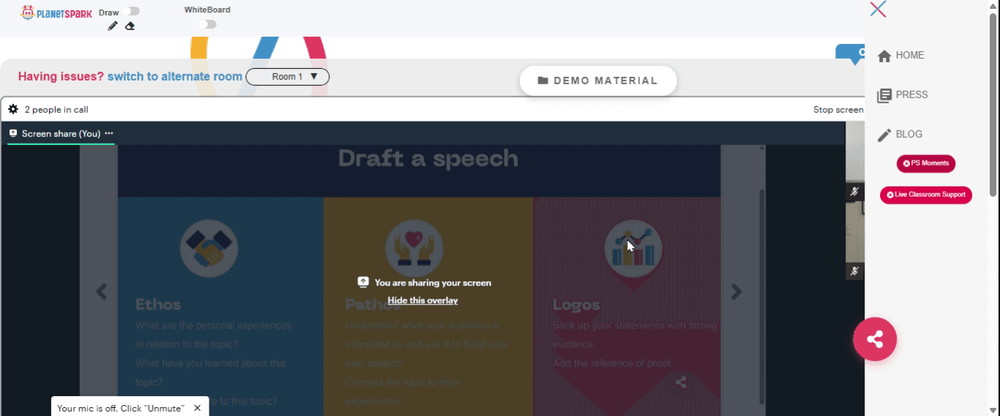1000x416 pixels.
Task: Click the share icon in slide
Action: coord(681,383)
